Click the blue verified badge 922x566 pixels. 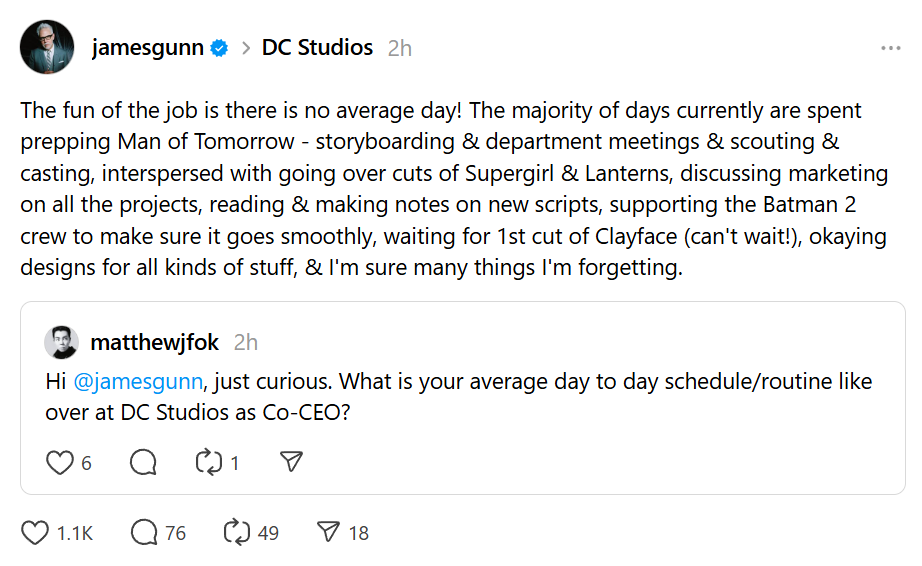coord(220,48)
